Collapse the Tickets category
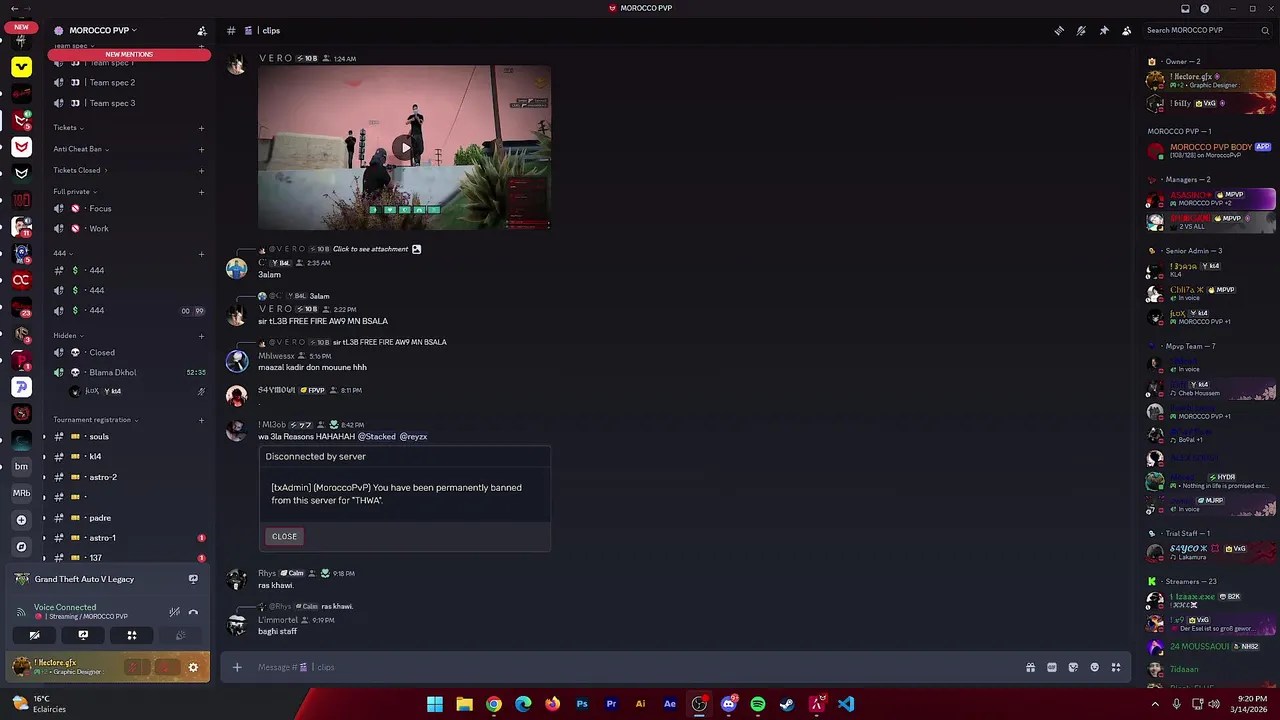1280x720 pixels. 69,128
